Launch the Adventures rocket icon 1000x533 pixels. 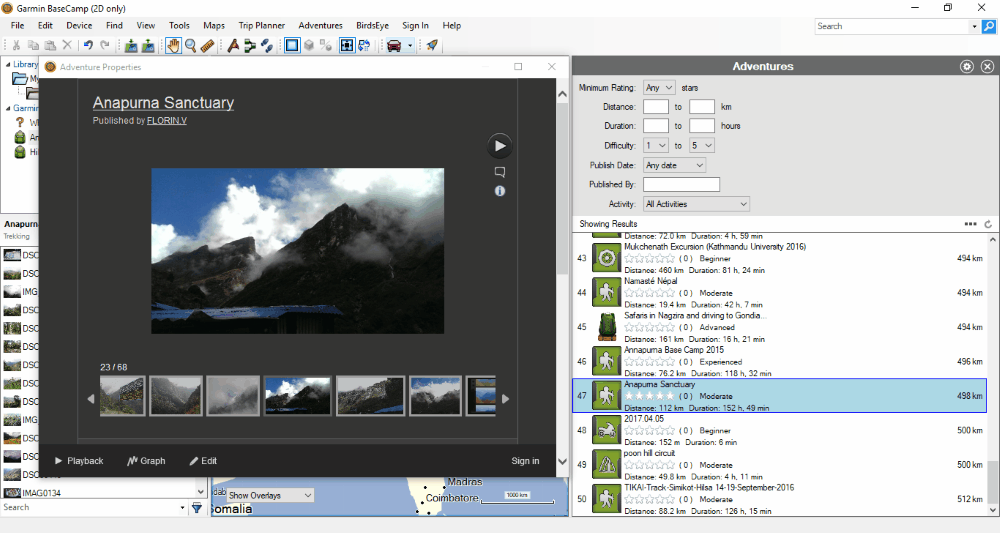tap(432, 45)
